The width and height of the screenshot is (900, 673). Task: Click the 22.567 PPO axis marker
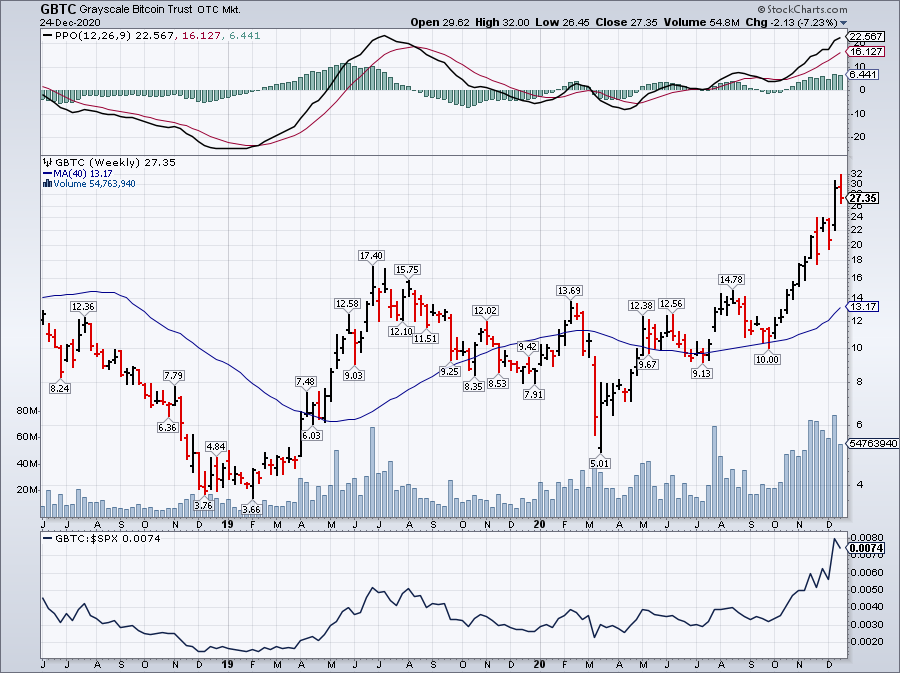pyautogui.click(x=866, y=36)
